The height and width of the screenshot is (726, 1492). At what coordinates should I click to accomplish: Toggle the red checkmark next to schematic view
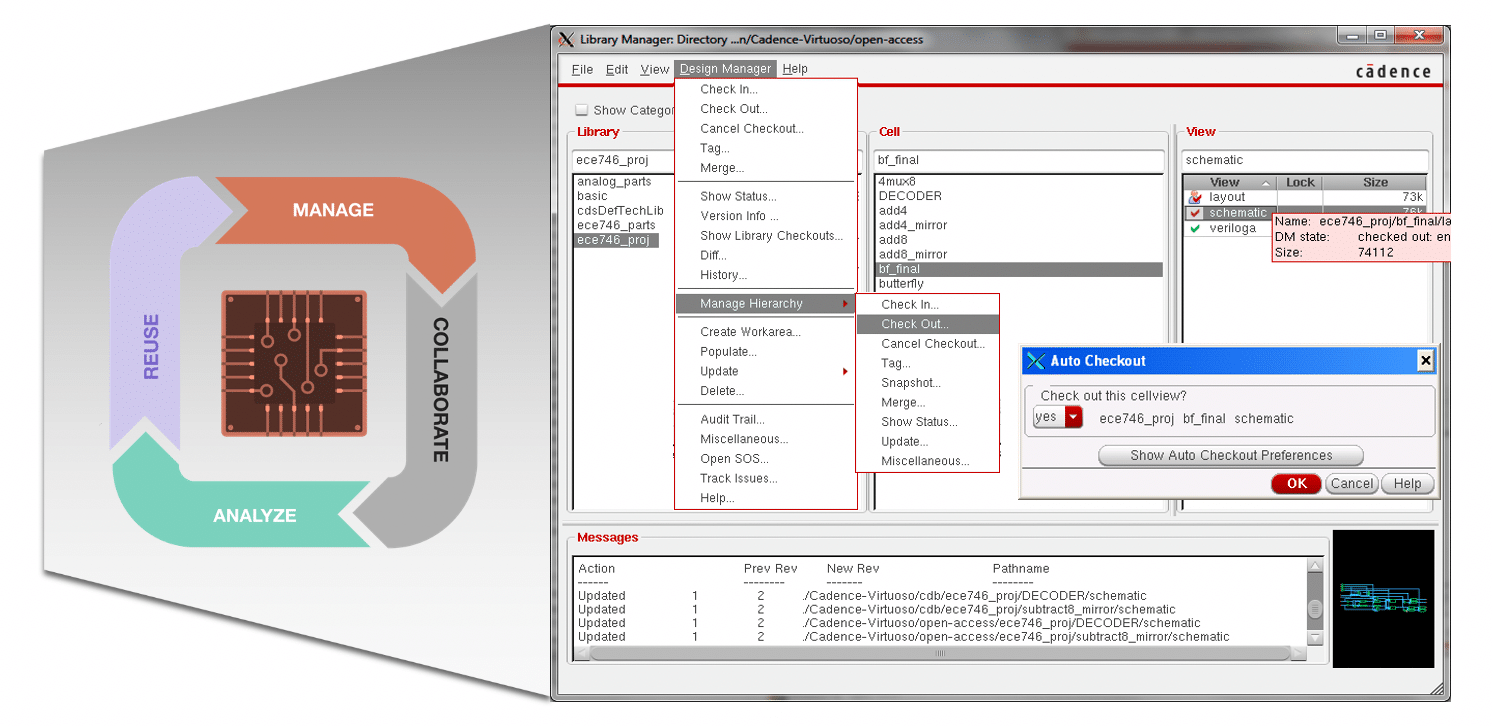[1195, 212]
